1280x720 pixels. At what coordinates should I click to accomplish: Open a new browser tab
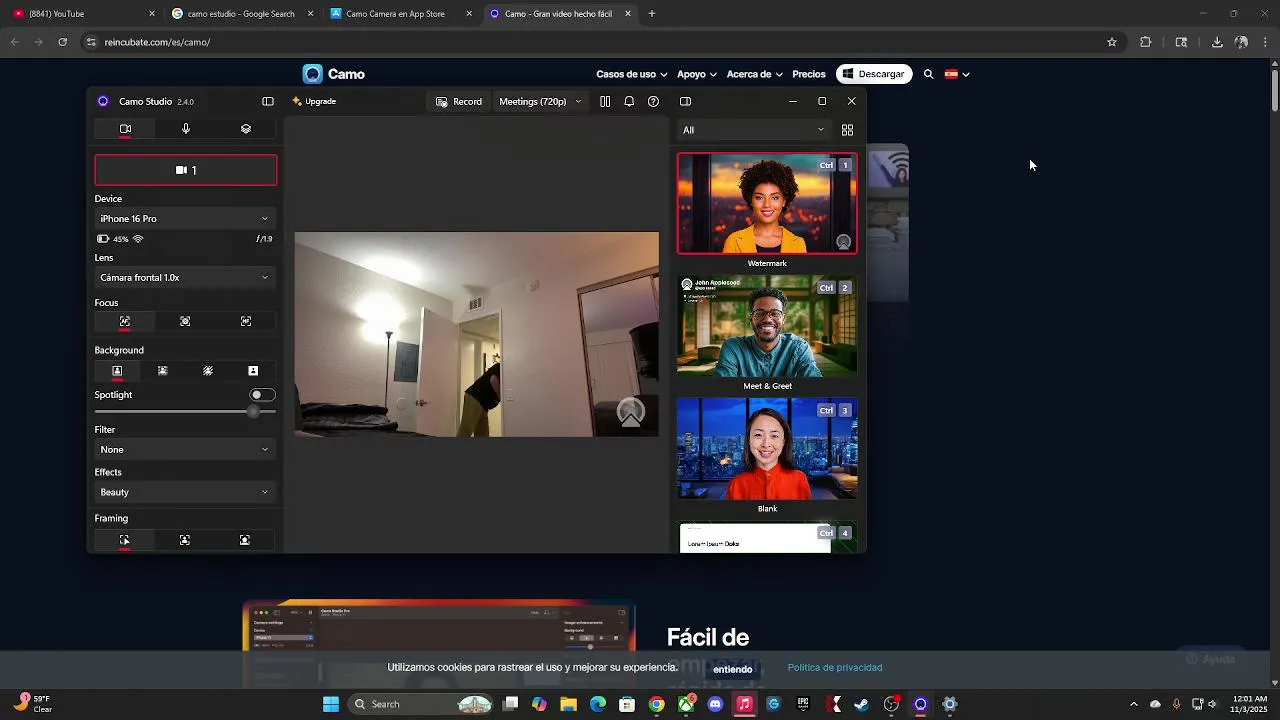point(652,14)
